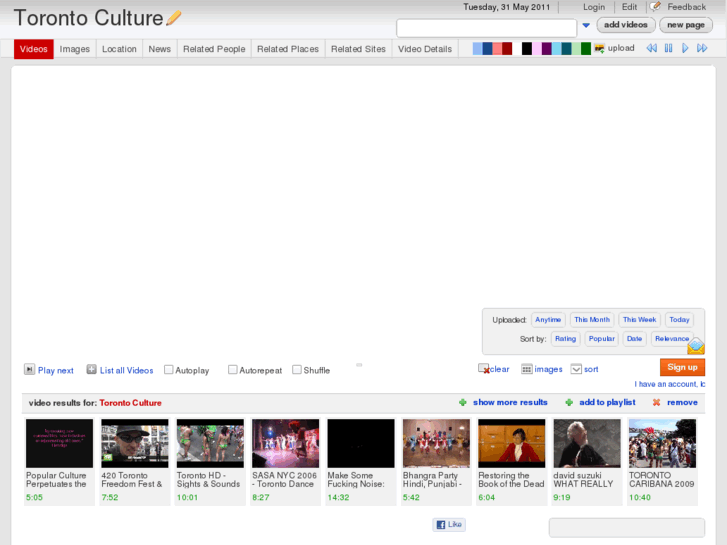Image resolution: width=727 pixels, height=545 pixels.
Task: Click the Play next icon
Action: tap(29, 370)
